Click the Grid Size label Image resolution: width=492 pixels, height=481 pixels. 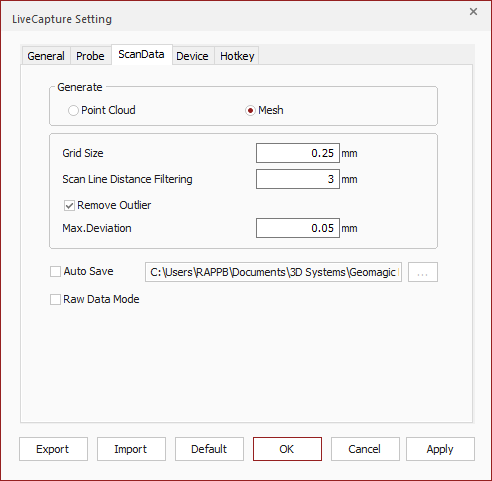pyautogui.click(x=83, y=153)
